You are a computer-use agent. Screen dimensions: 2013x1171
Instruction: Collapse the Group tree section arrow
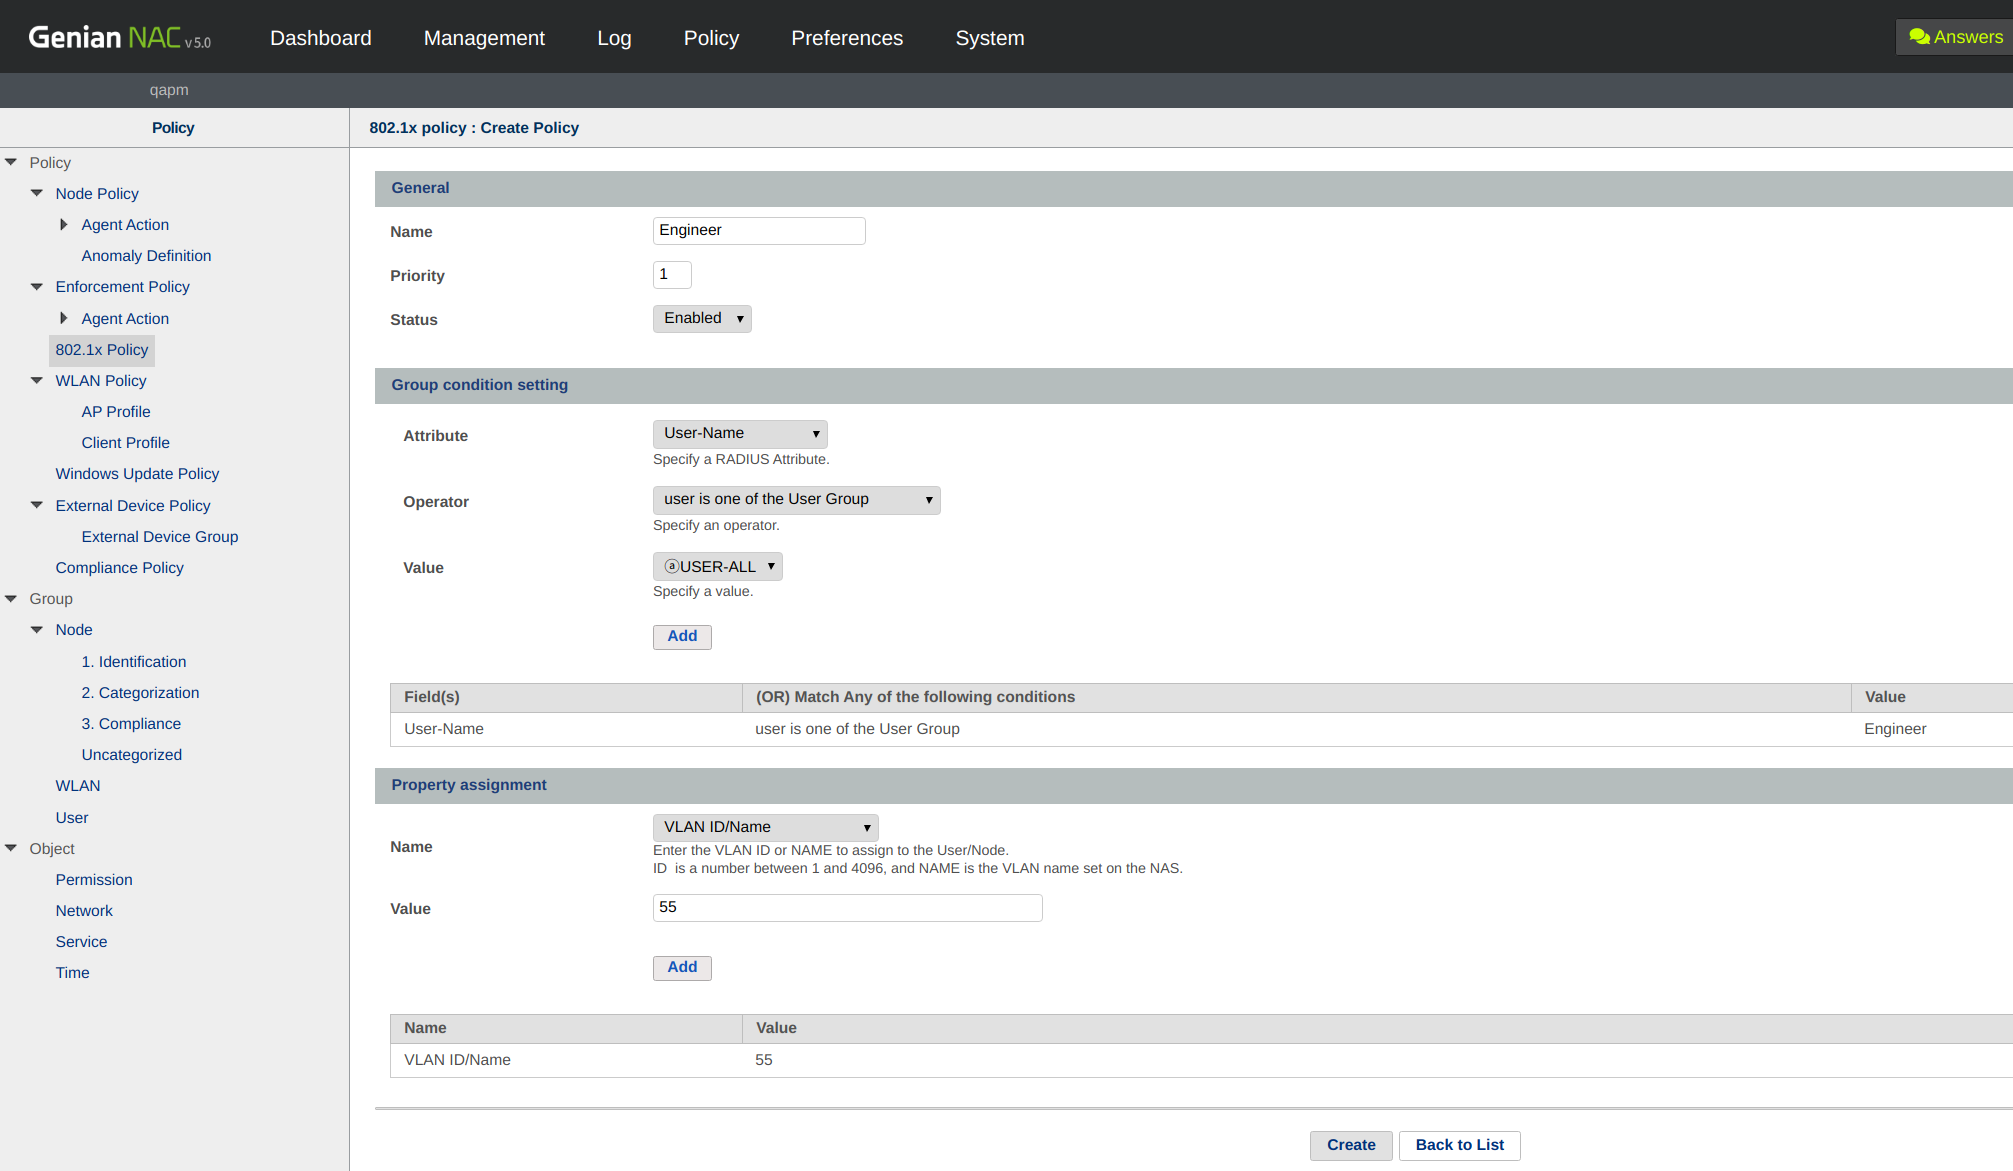coord(11,598)
